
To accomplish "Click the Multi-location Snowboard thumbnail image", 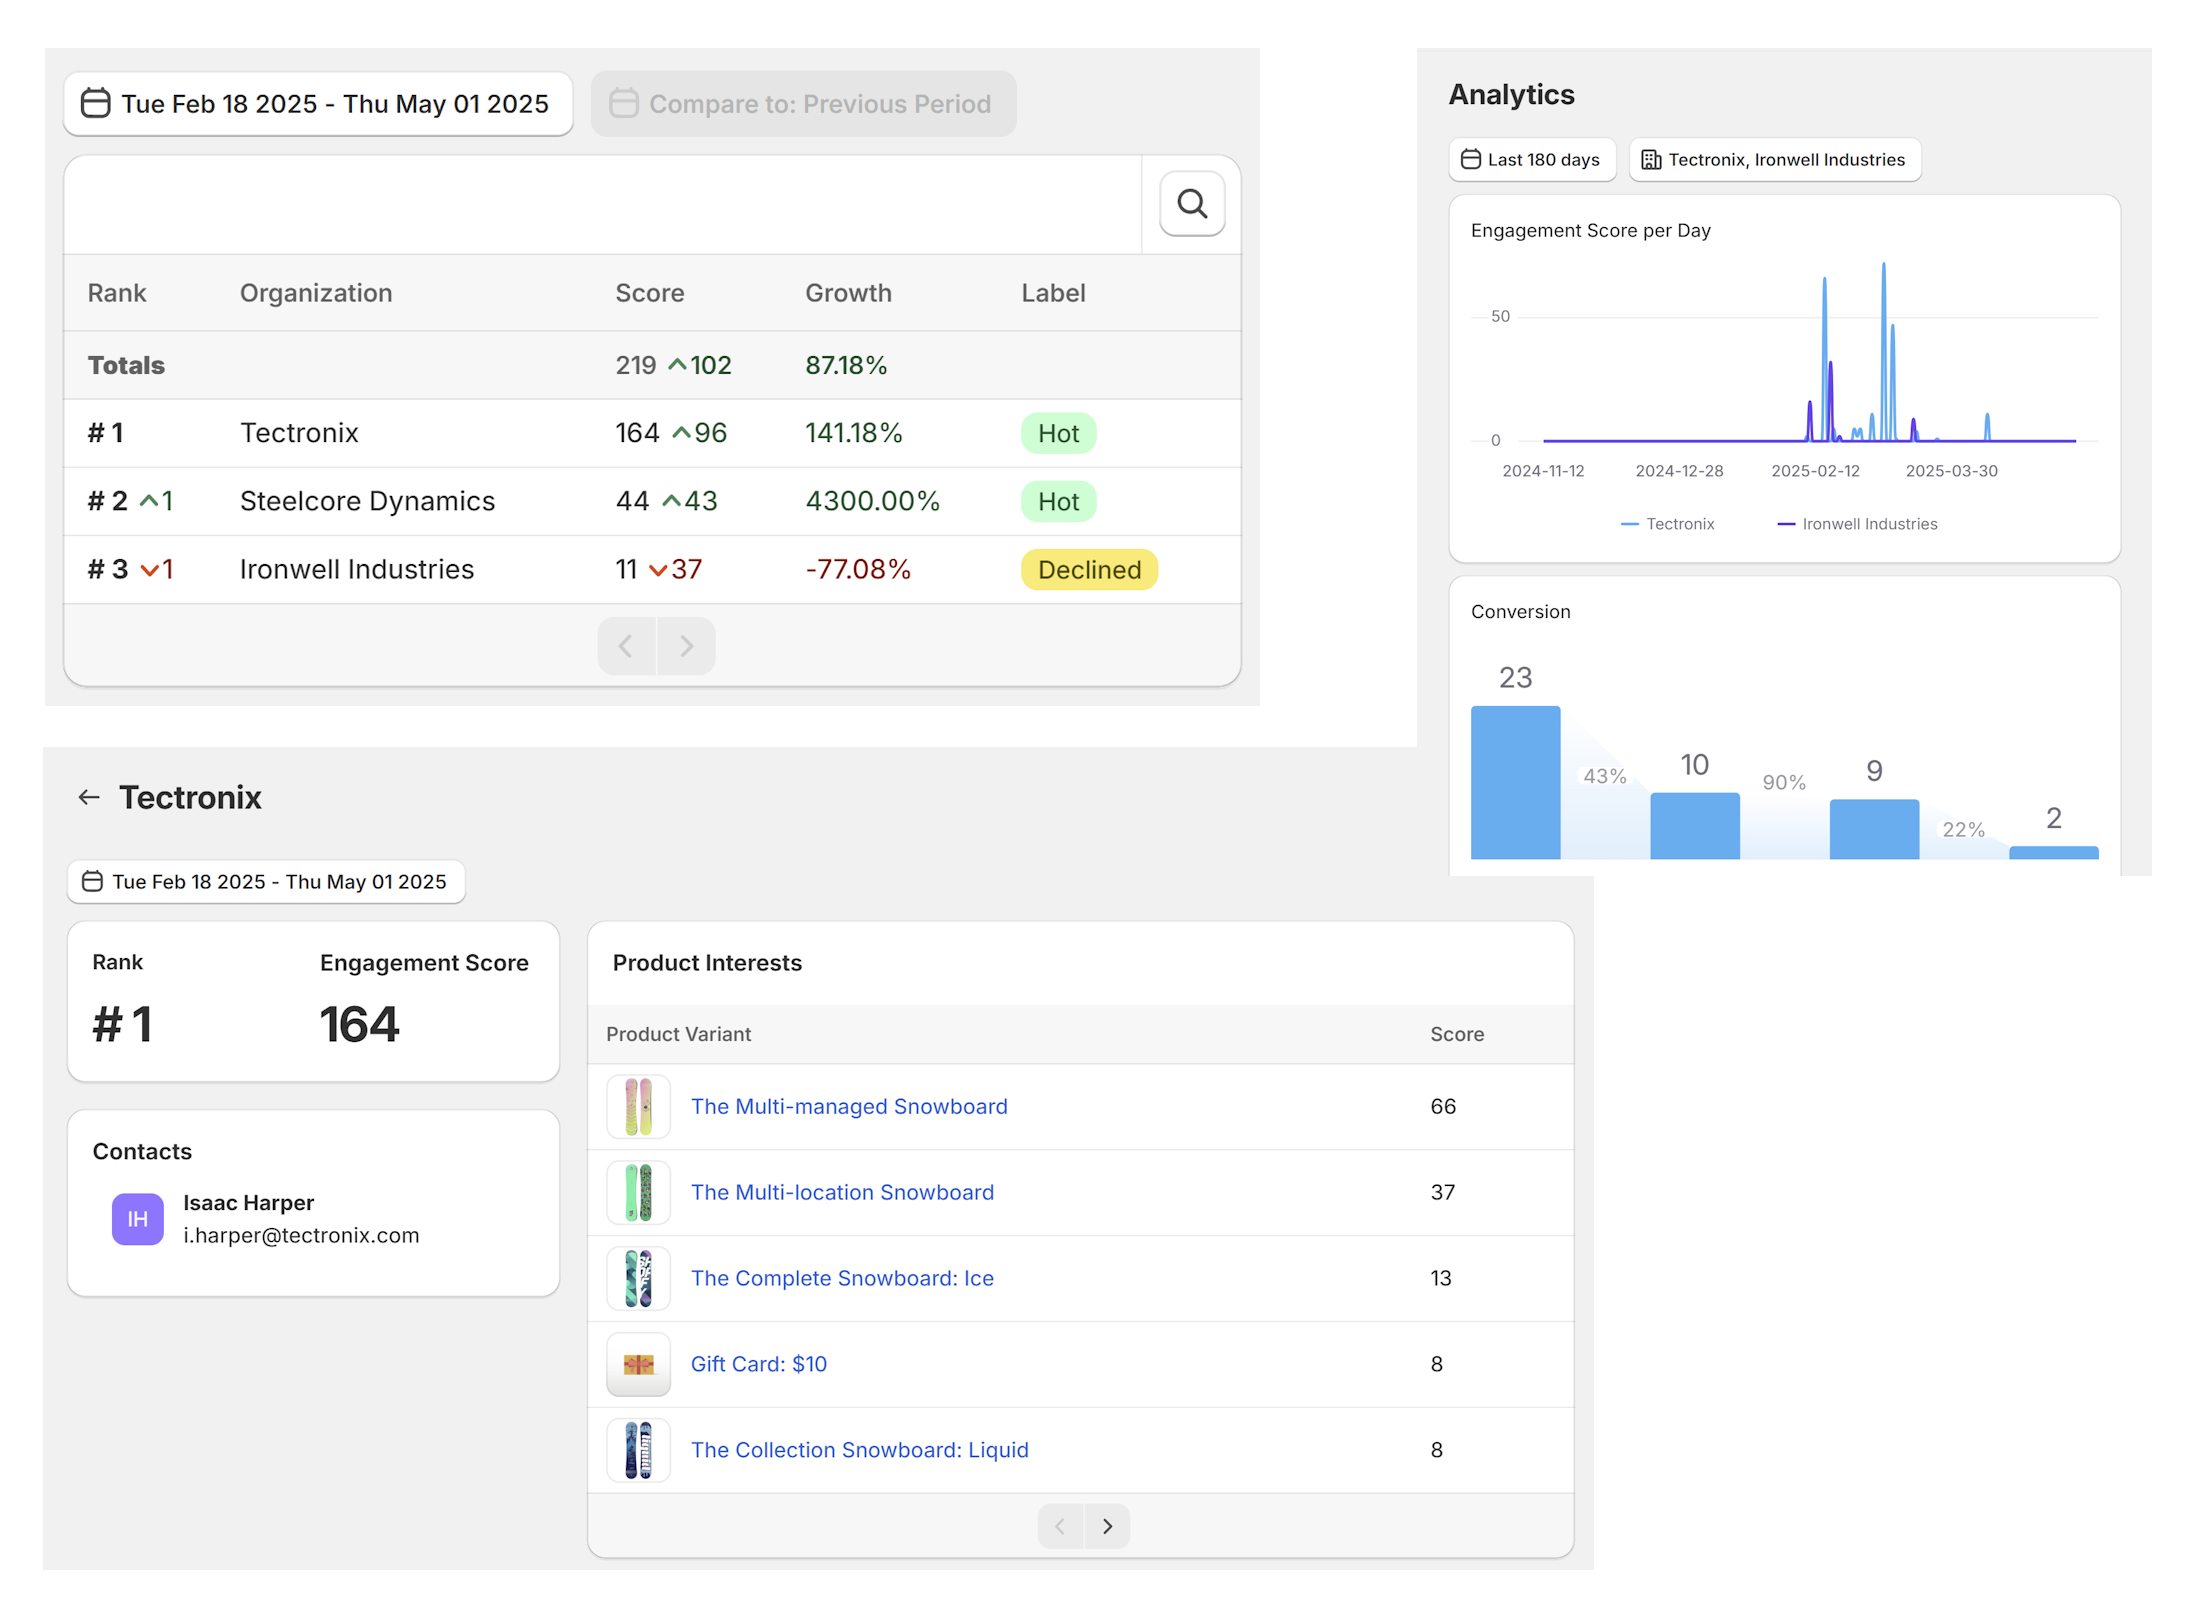I will (x=638, y=1192).
